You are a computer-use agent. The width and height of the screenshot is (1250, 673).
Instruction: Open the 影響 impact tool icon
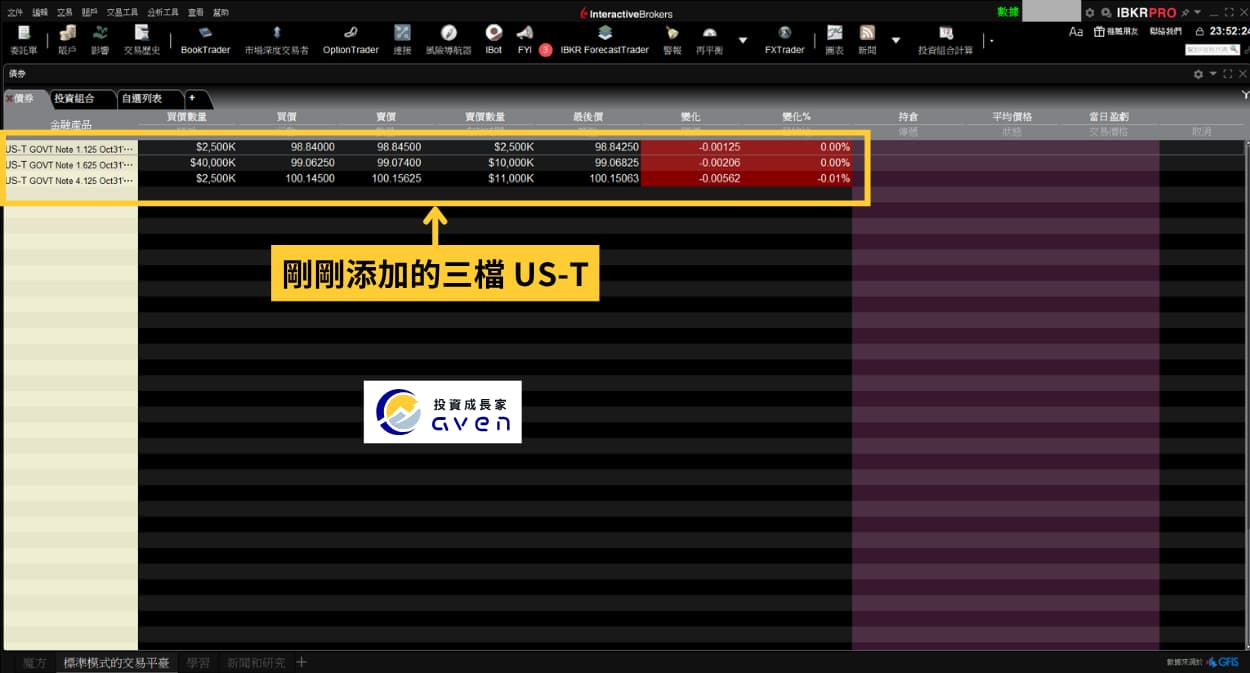pos(100,39)
